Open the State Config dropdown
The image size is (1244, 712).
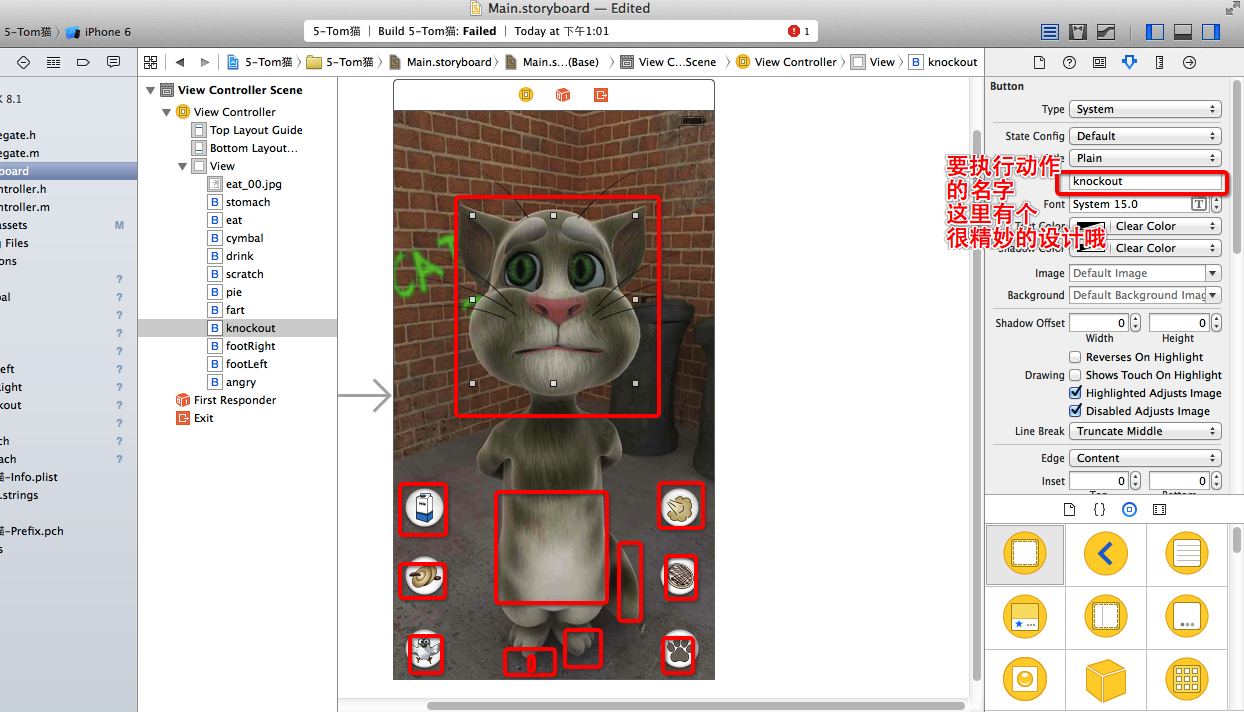pyautogui.click(x=1145, y=136)
